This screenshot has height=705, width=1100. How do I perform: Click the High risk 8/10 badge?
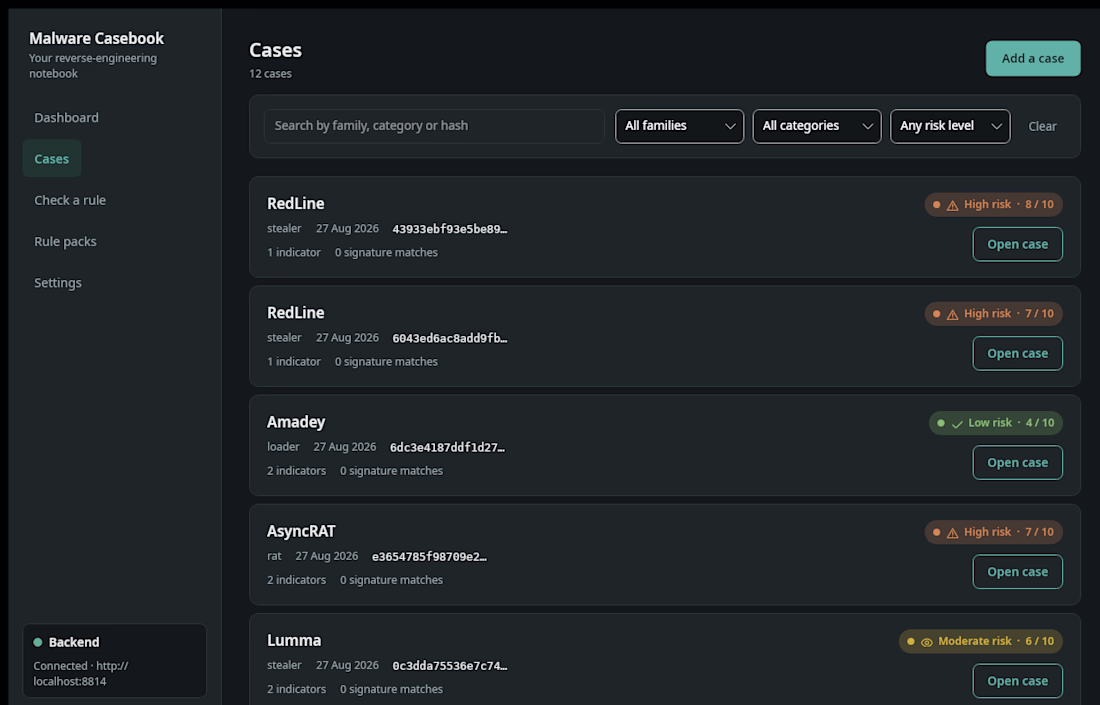[x=993, y=205]
